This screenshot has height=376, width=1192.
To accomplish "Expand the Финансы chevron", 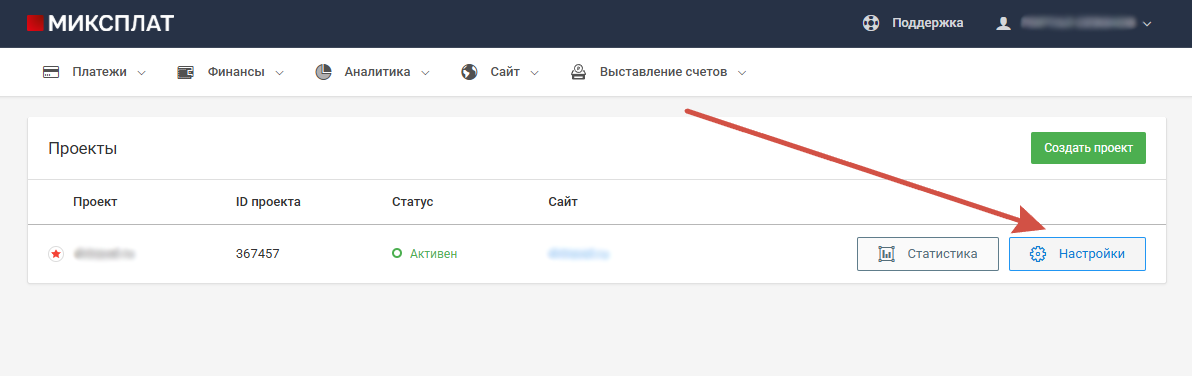I will (x=279, y=74).
